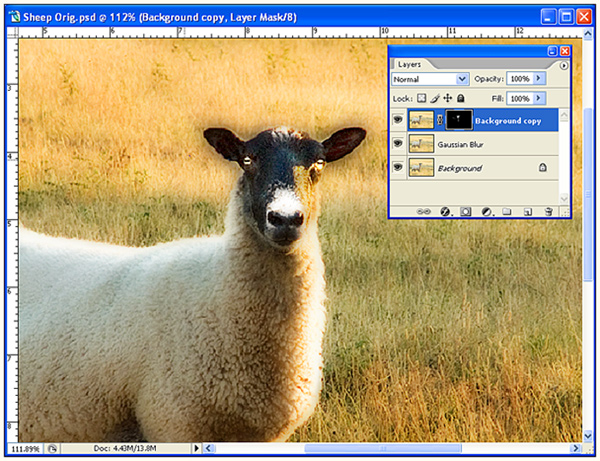Click the create new layer icon
This screenshot has height=461, width=600.
point(528,212)
